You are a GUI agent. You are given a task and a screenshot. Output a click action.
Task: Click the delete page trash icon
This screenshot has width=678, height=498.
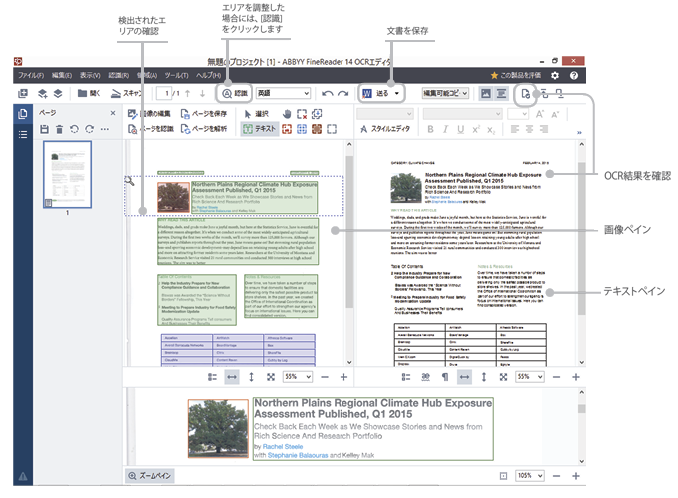(59, 130)
